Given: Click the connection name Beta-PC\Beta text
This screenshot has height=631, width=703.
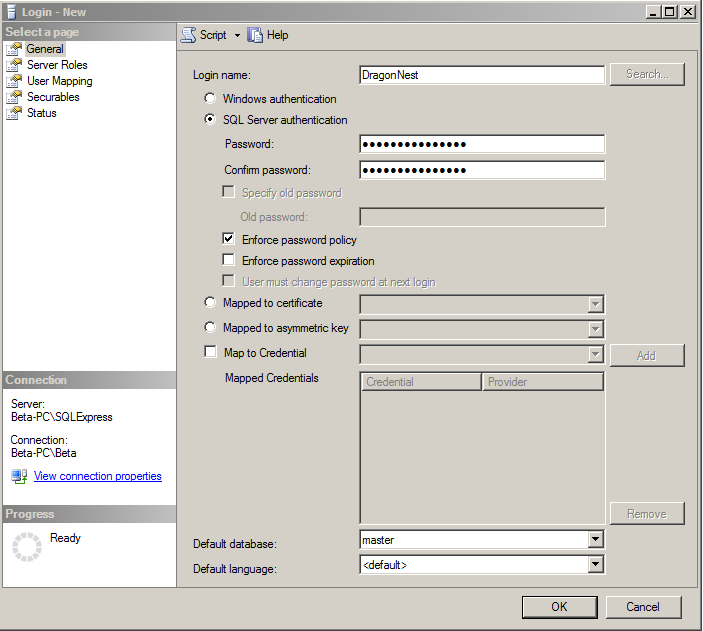Looking at the screenshot, I should [43, 453].
